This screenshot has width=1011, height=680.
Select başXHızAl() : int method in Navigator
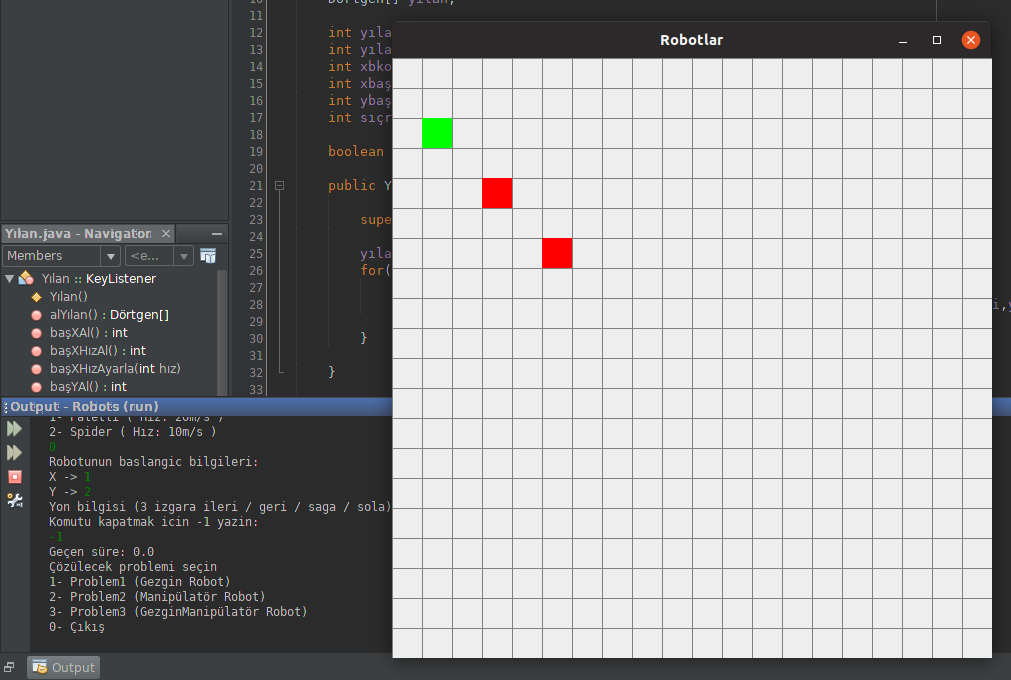pos(98,351)
